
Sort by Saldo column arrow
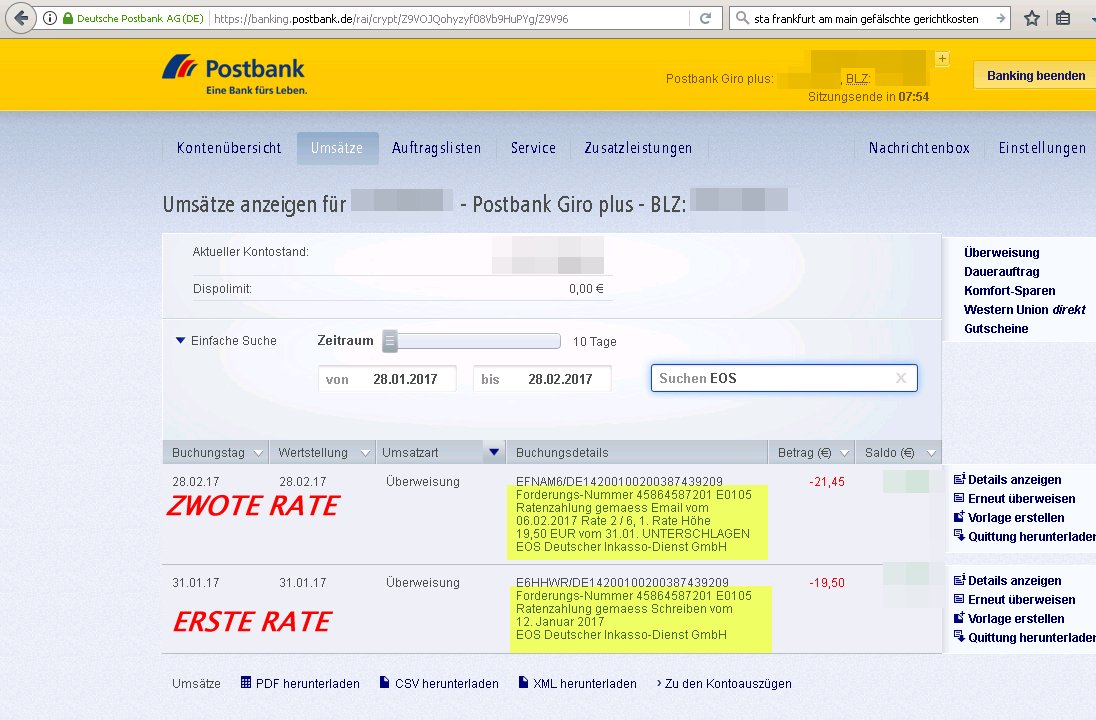tap(931, 453)
